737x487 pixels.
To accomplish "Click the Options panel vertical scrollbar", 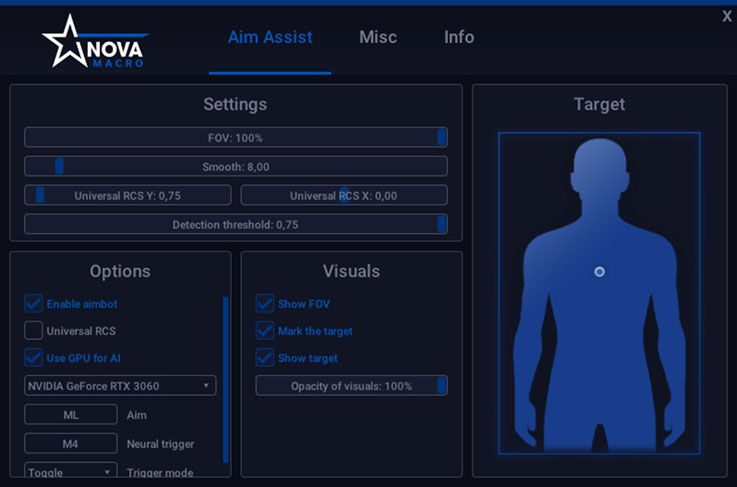I will (225, 380).
